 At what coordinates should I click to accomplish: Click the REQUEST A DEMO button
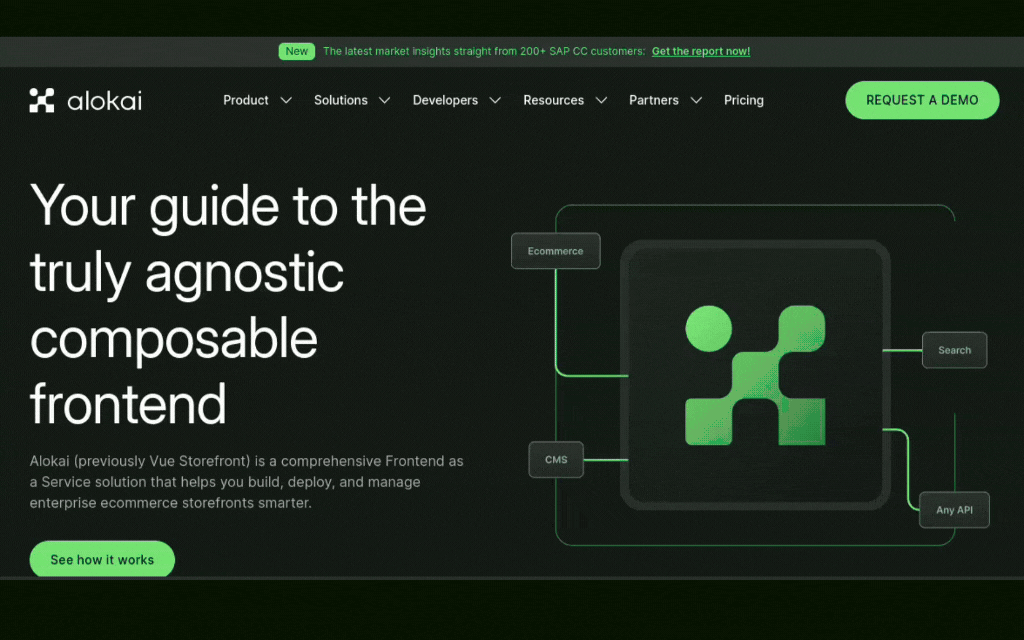coord(922,100)
